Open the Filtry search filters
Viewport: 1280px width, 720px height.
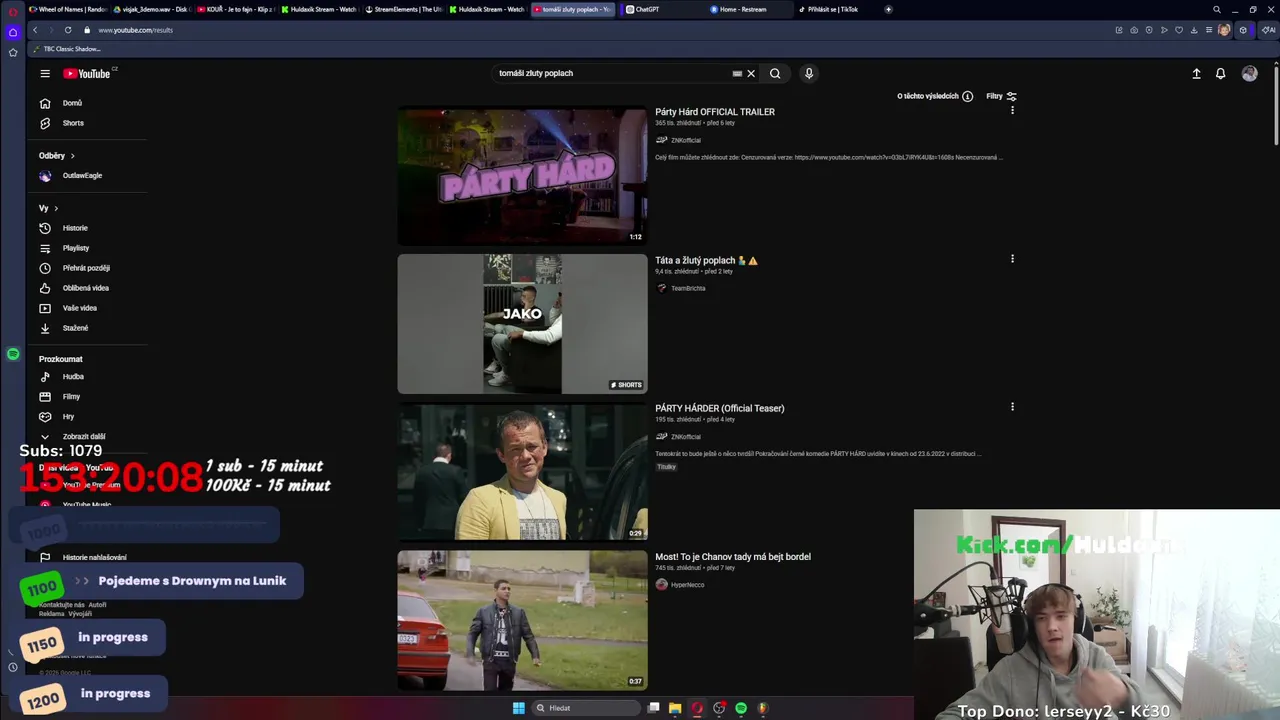point(1001,97)
